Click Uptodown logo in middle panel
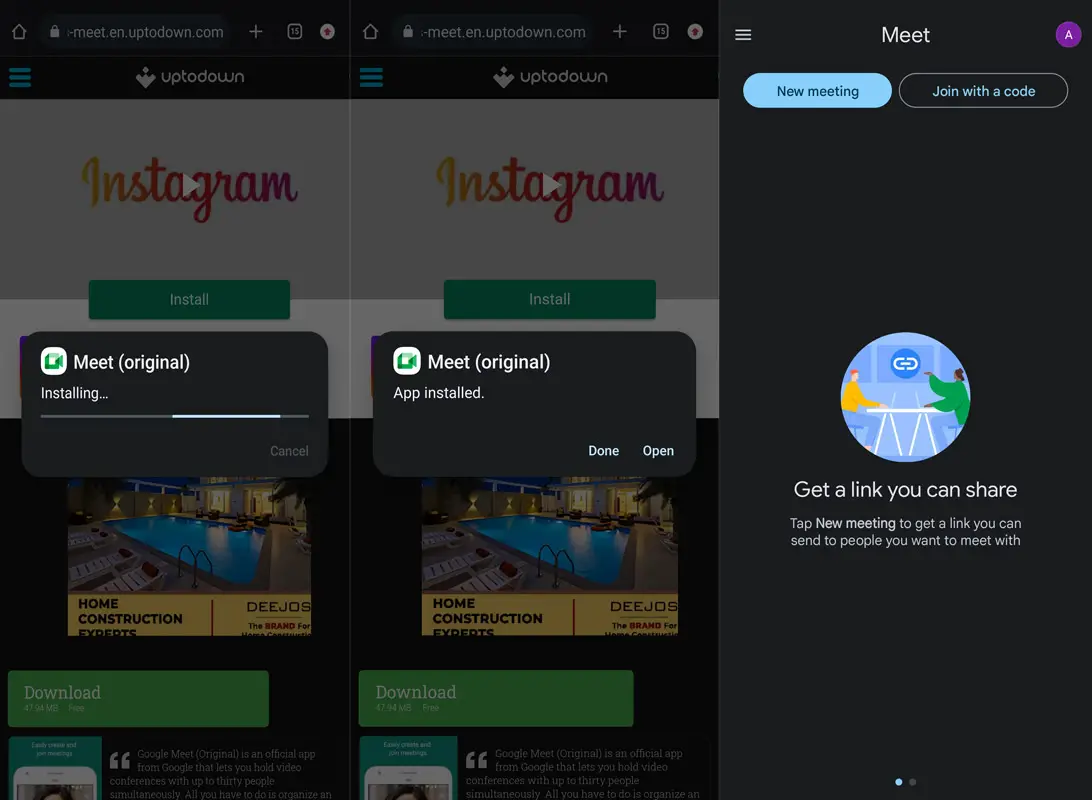This screenshot has width=1092, height=800. [x=550, y=77]
